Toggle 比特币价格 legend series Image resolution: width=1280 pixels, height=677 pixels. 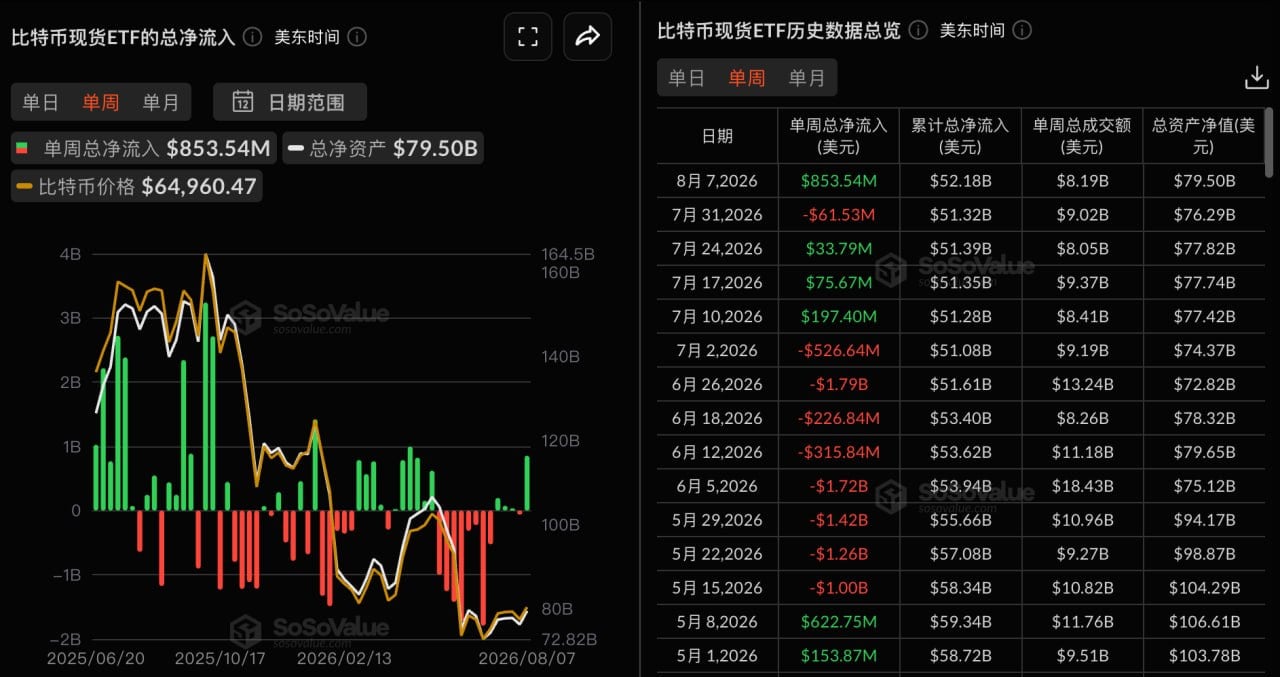136,186
